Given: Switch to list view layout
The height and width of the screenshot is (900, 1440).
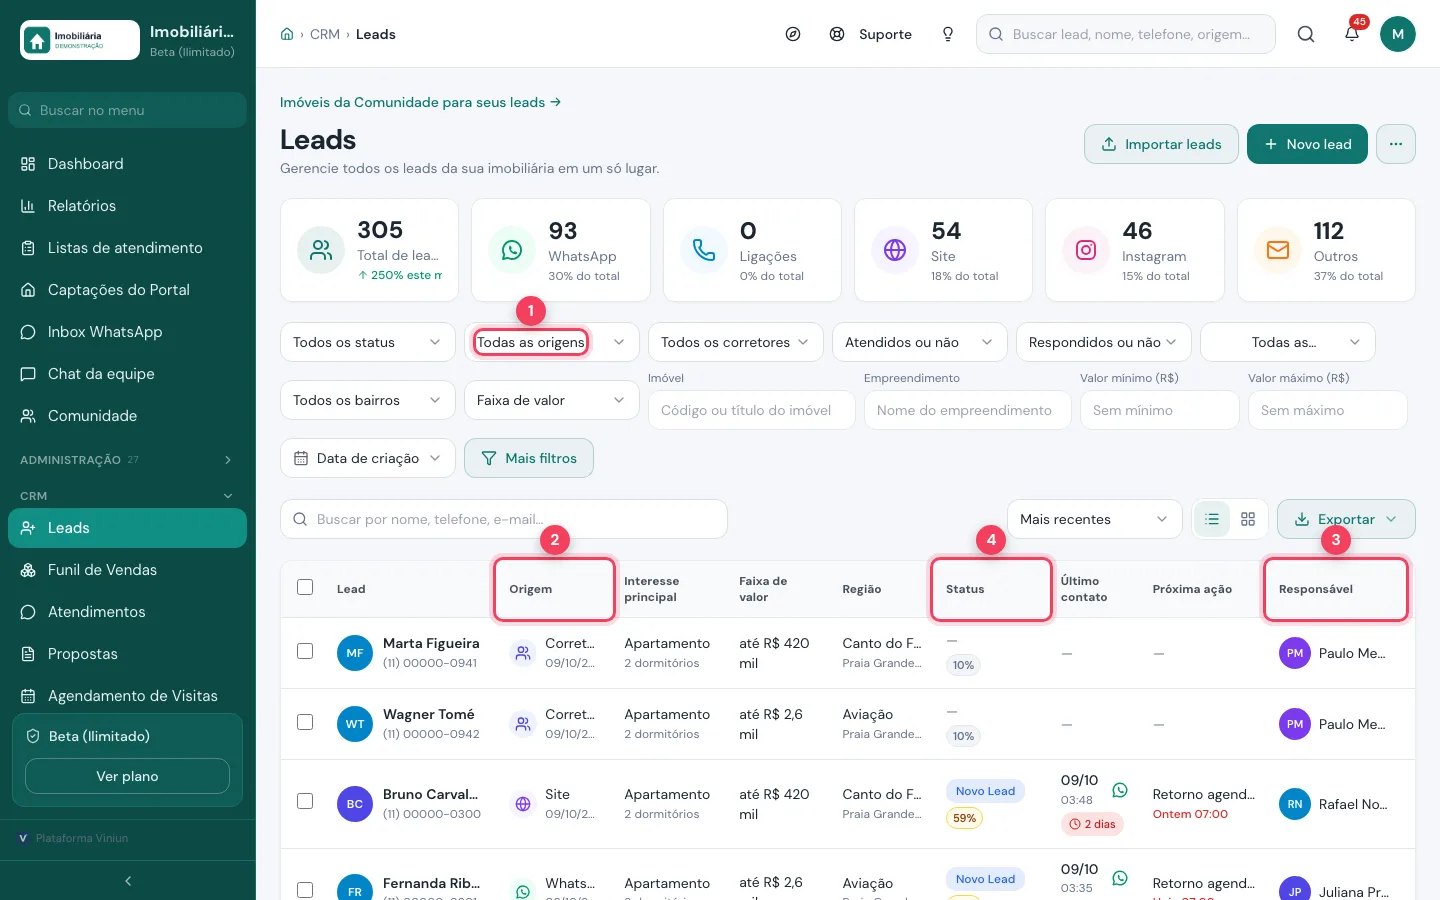Looking at the screenshot, I should coord(1212,519).
